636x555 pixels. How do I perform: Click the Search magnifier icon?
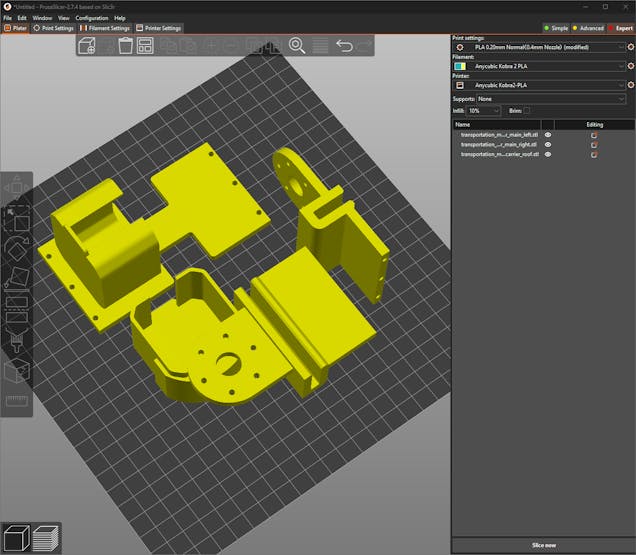pos(297,46)
